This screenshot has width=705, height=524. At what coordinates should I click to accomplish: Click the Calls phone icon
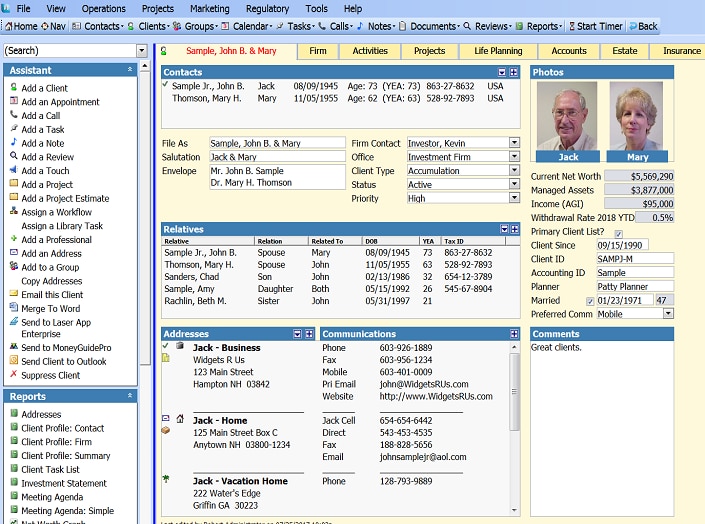pos(322,27)
